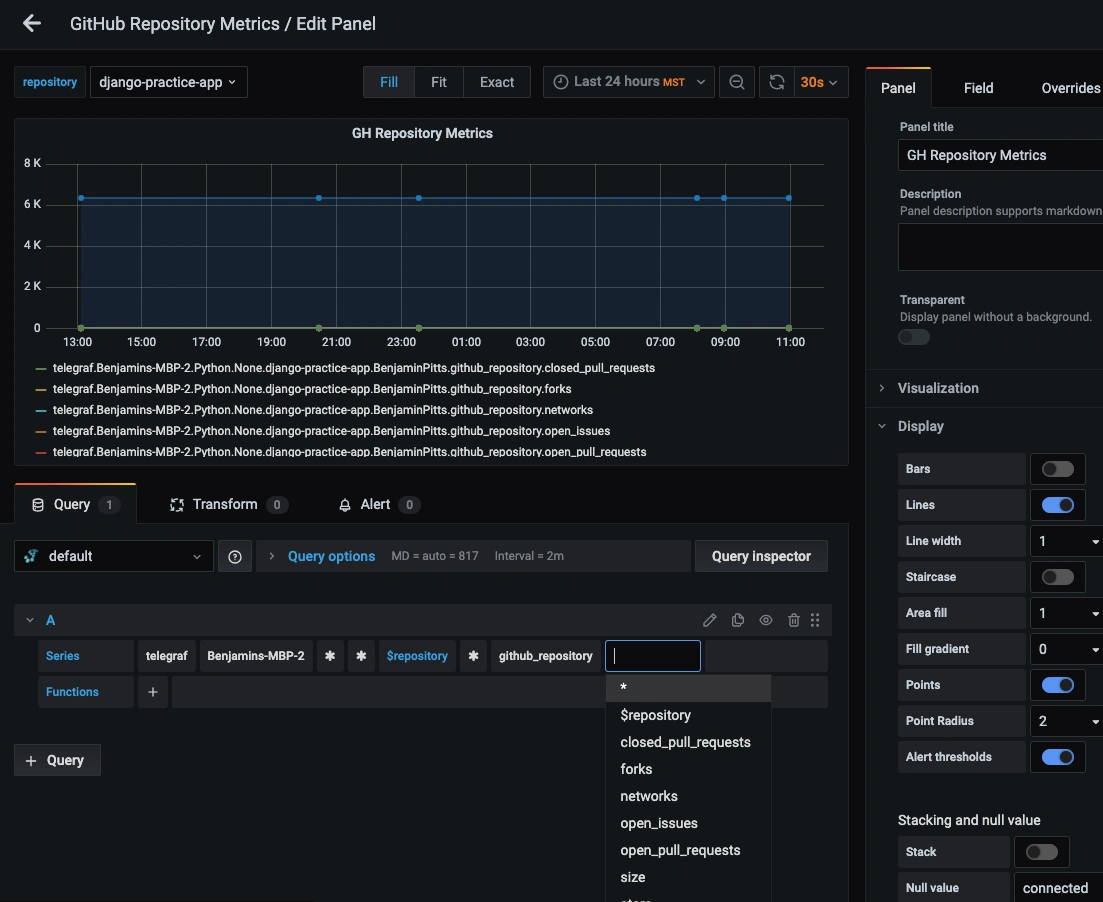Switch to the Overrides tab
1103x902 pixels.
point(1071,88)
